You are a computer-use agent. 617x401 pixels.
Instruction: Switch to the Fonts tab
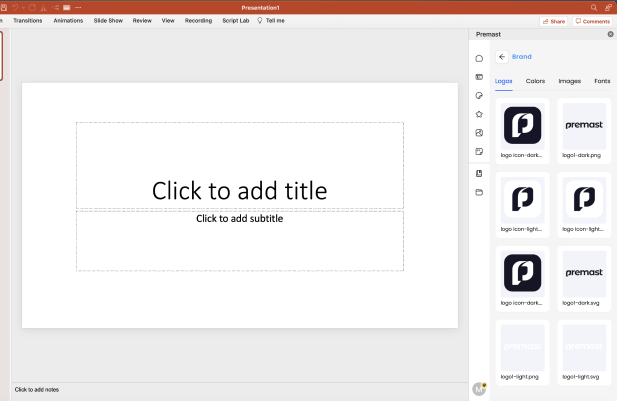coord(602,81)
